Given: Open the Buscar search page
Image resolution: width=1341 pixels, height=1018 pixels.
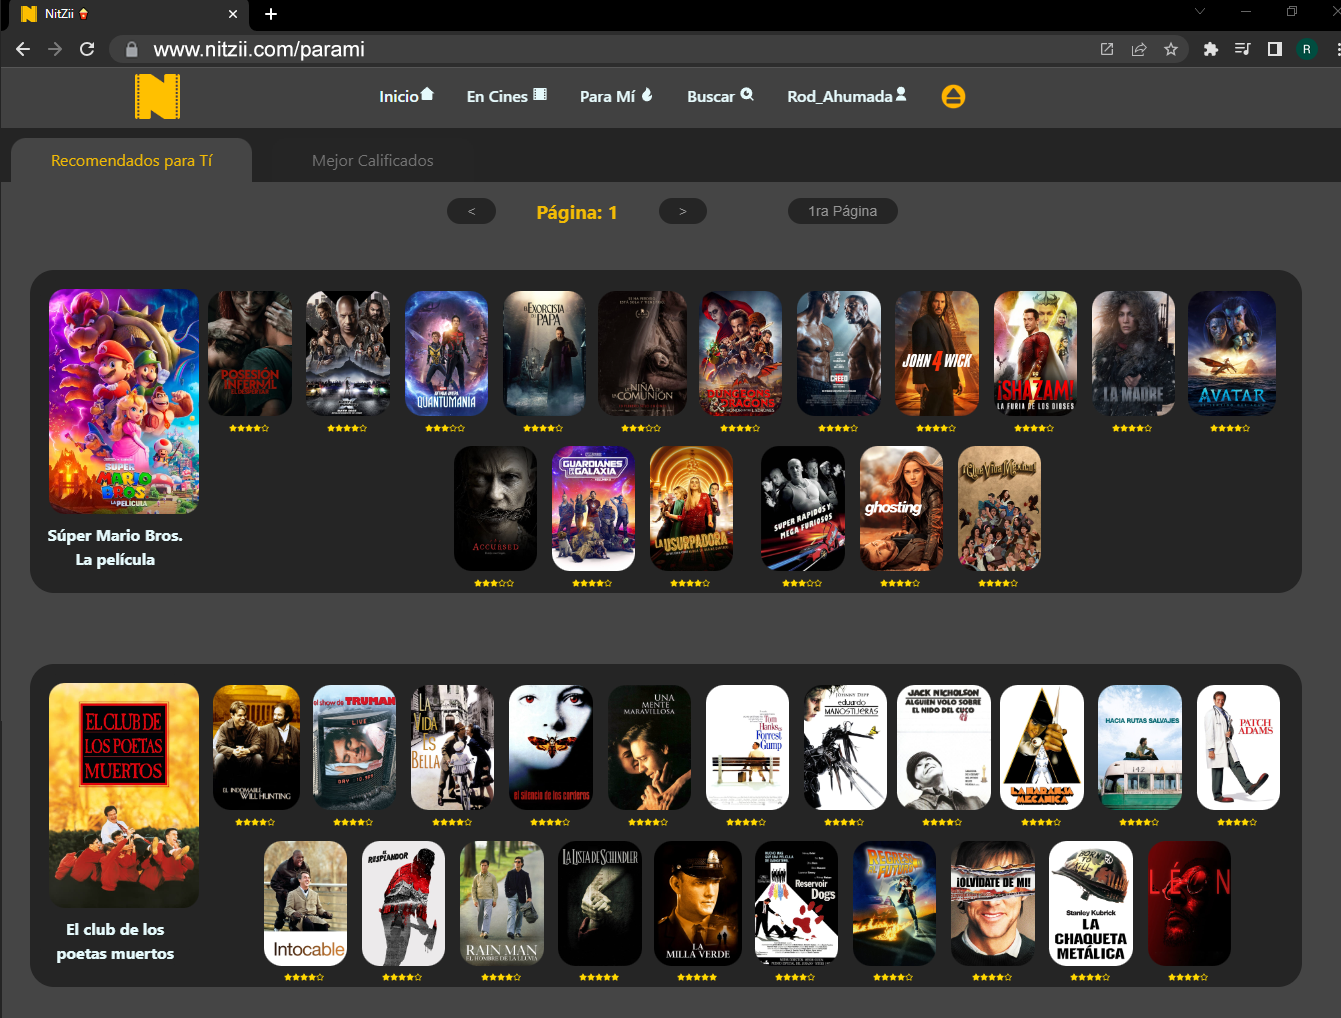Looking at the screenshot, I should [720, 96].
